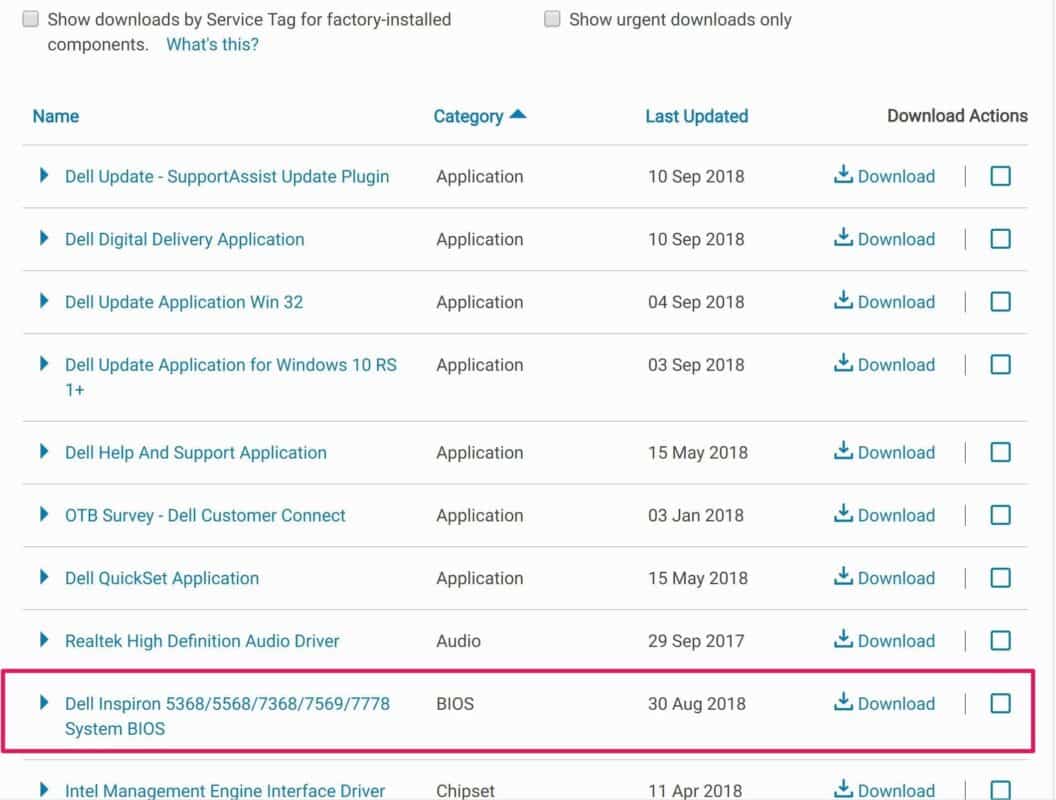The width and height of the screenshot is (1056, 800).
Task: Click the 03 Sep 2018 date cell
Action: tap(696, 364)
